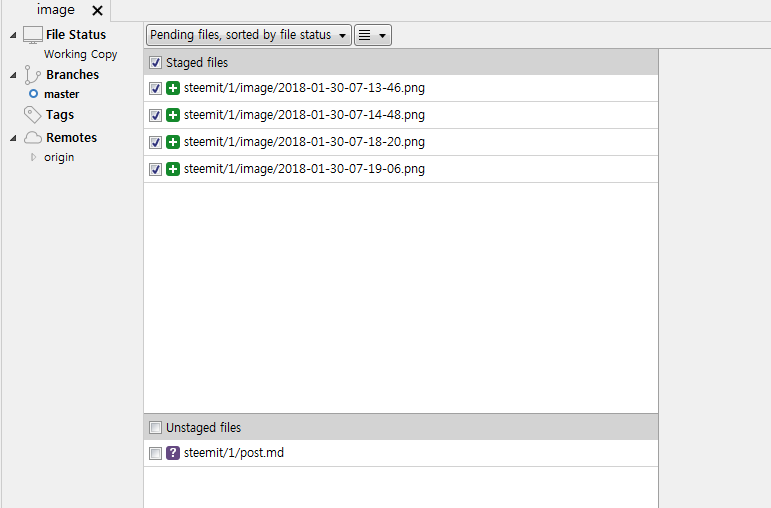Open the list view mode dropdown
The image size is (771, 508).
coord(372,35)
